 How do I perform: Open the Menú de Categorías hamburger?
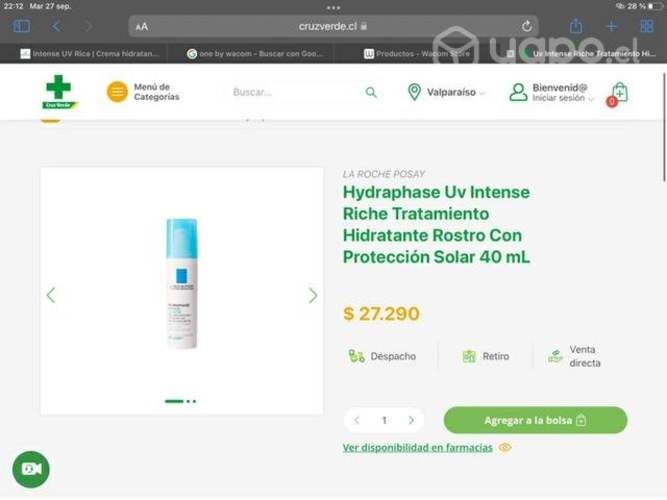tap(117, 92)
